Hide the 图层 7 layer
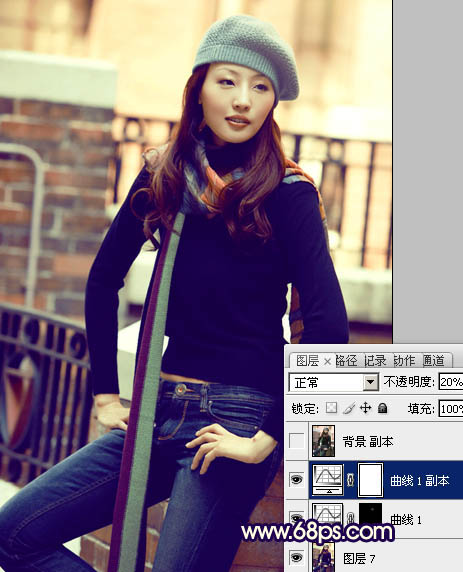Viewport: 463px width, 572px height. (296, 557)
